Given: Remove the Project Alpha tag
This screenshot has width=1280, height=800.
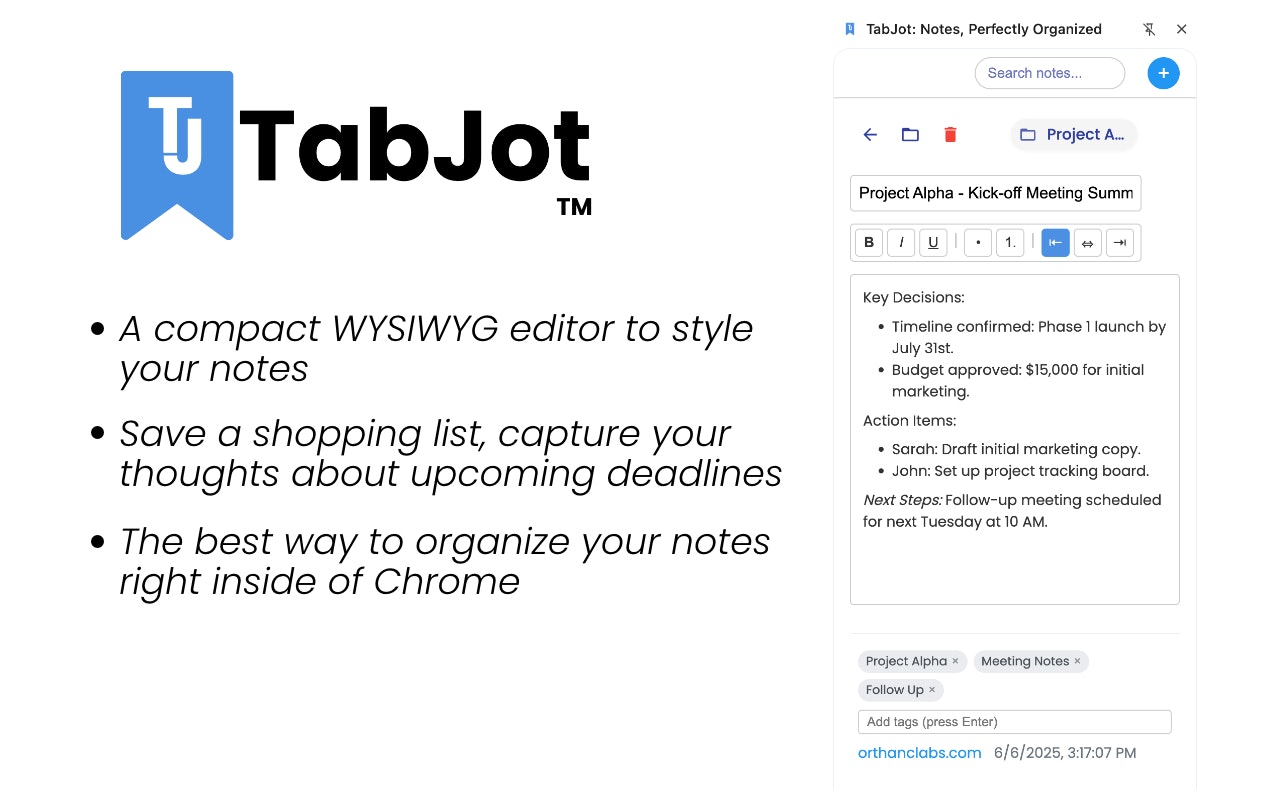Looking at the screenshot, I should coord(955,661).
